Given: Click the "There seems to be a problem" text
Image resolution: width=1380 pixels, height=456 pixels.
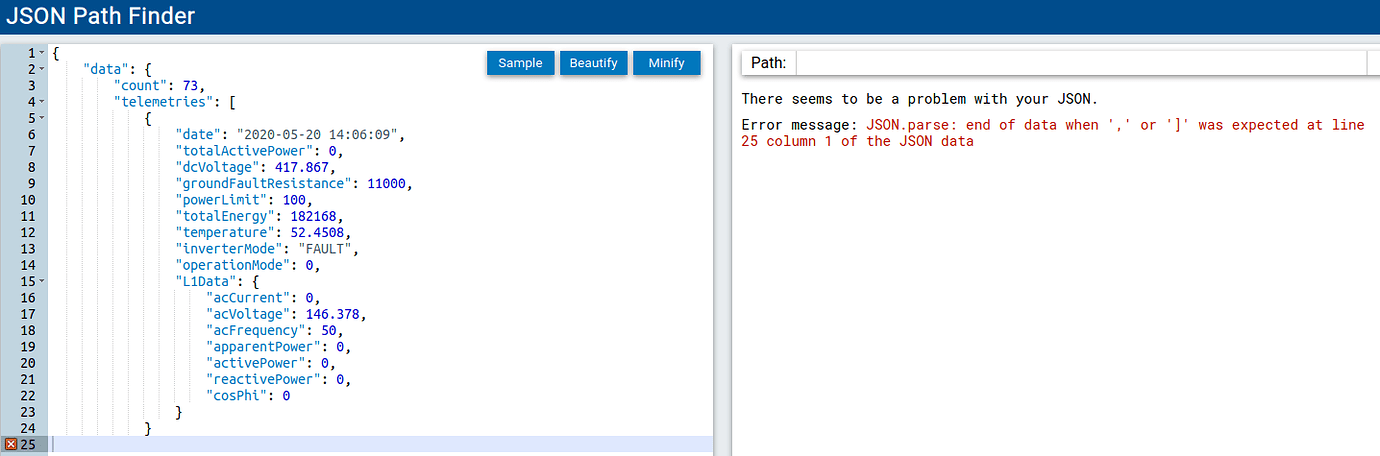Looking at the screenshot, I should coord(920,99).
